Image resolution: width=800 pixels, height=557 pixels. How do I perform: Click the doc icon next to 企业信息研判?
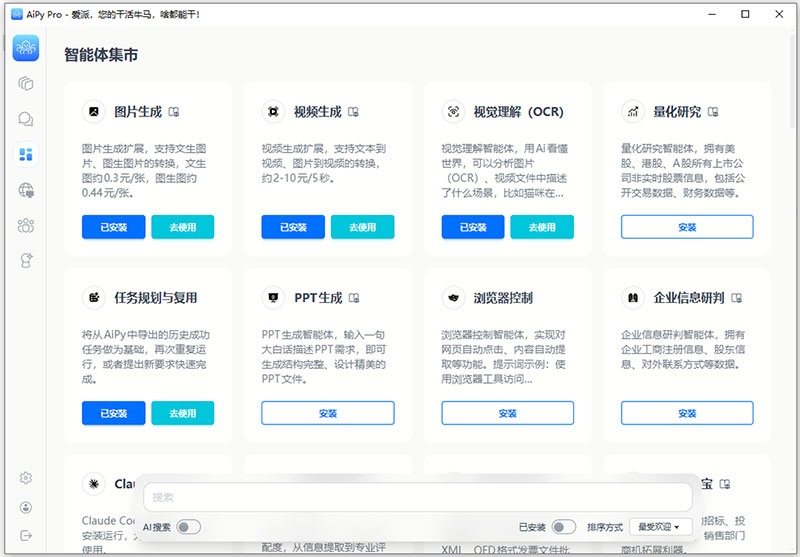[737, 297]
